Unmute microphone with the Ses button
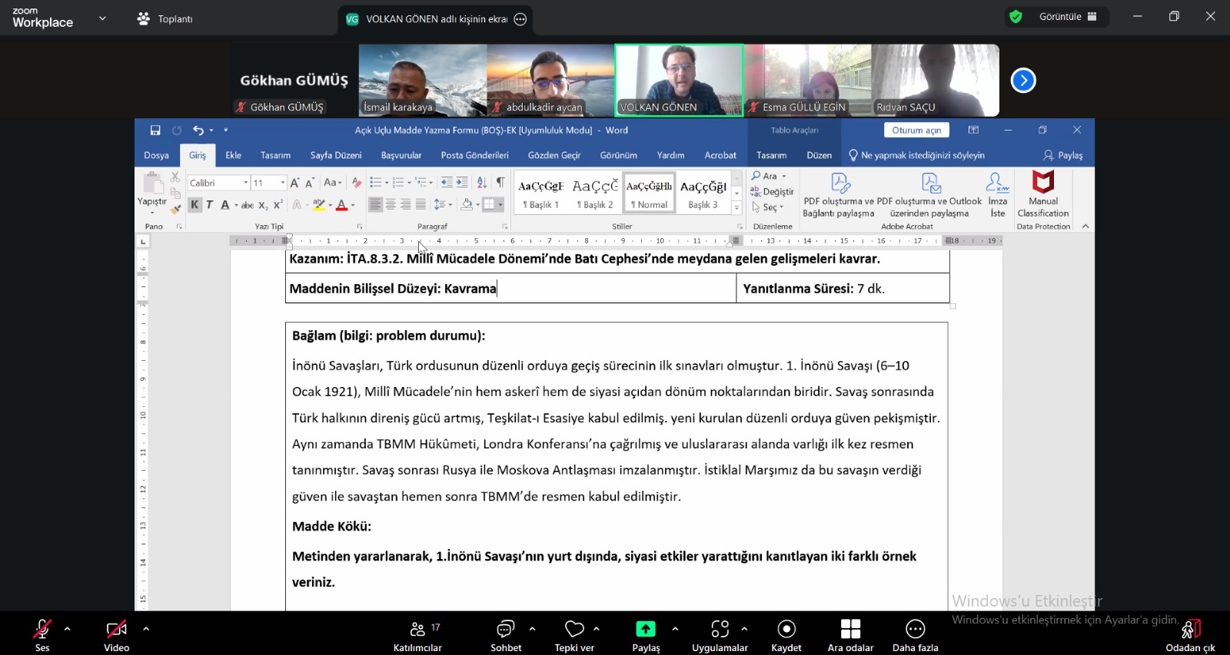1230x655 pixels. point(42,636)
